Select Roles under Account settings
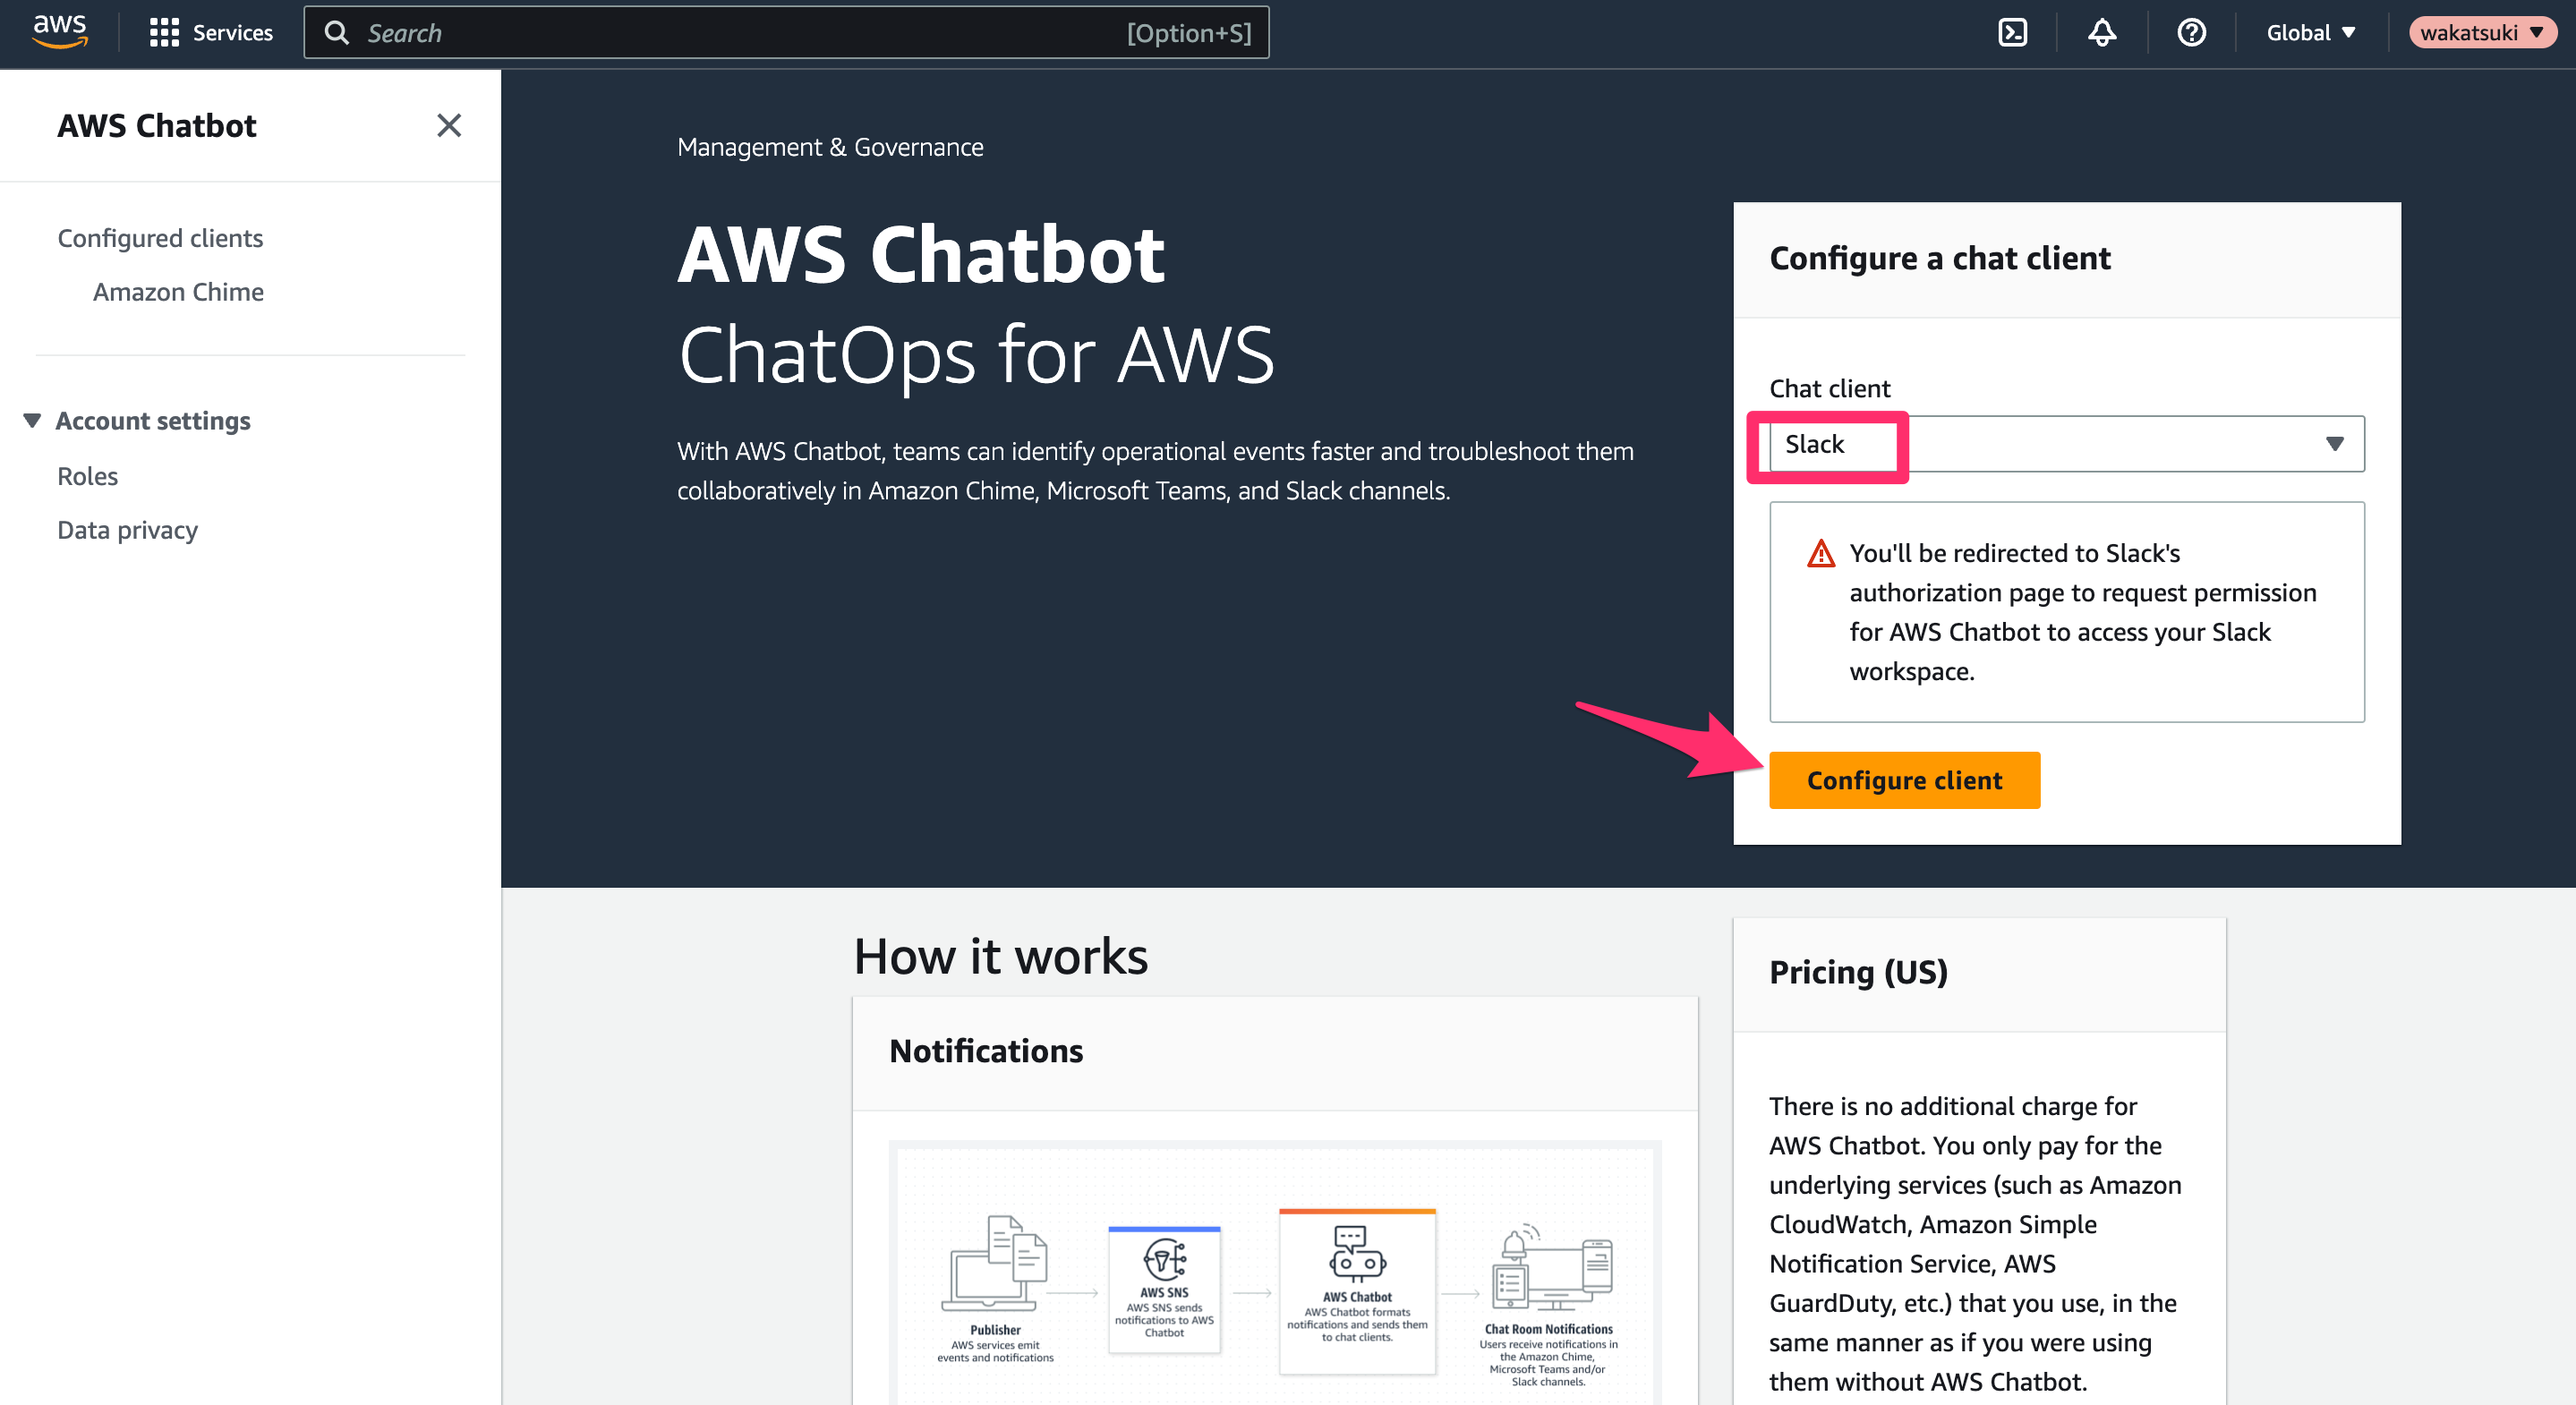This screenshot has height=1405, width=2576. tap(87, 475)
